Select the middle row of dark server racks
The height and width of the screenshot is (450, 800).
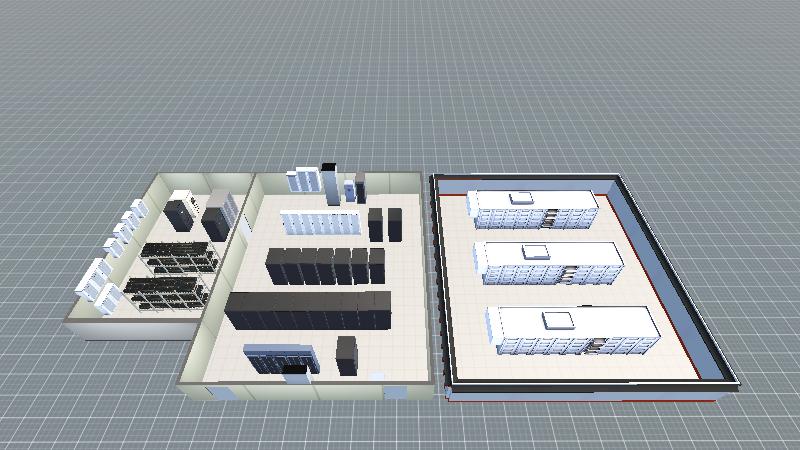pyautogui.click(x=325, y=267)
